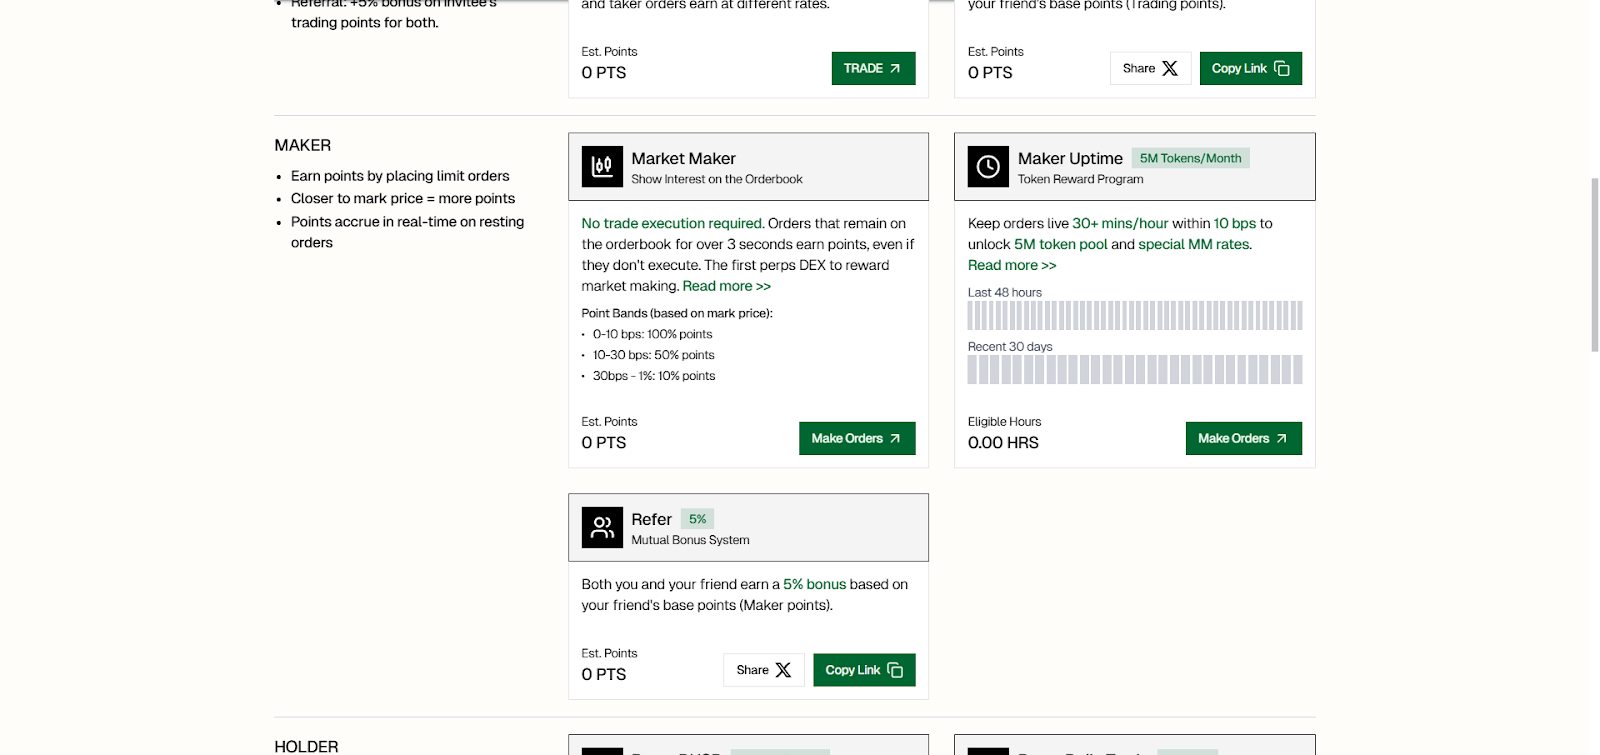Copy Link in top referral card
1600x755 pixels.
(x=1250, y=68)
